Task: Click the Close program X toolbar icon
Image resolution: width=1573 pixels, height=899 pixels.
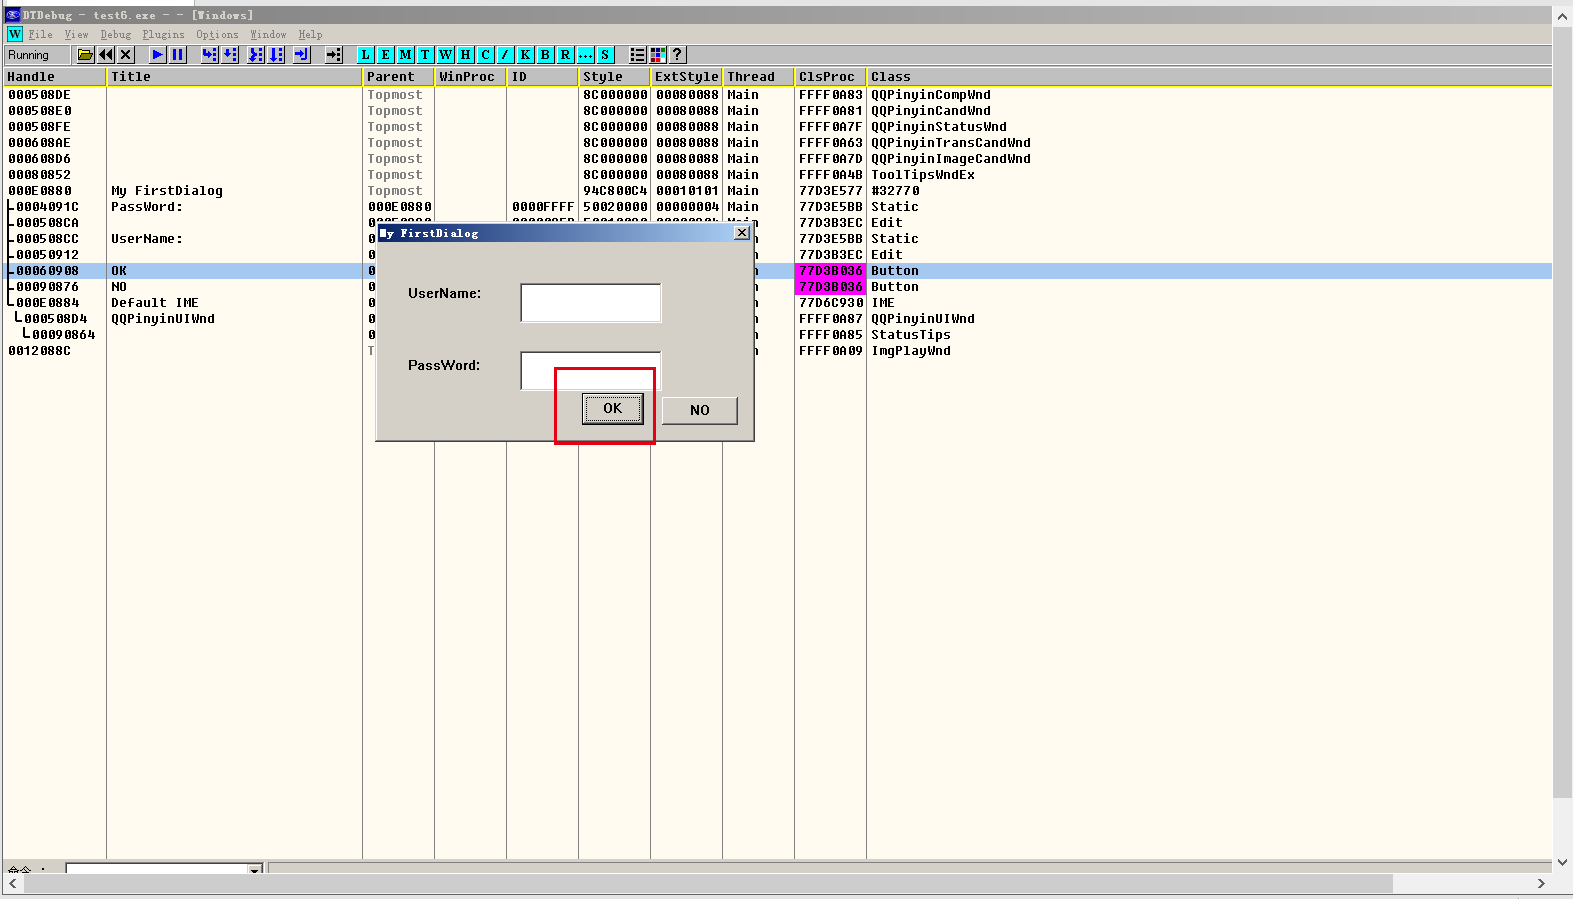Action: (x=126, y=55)
